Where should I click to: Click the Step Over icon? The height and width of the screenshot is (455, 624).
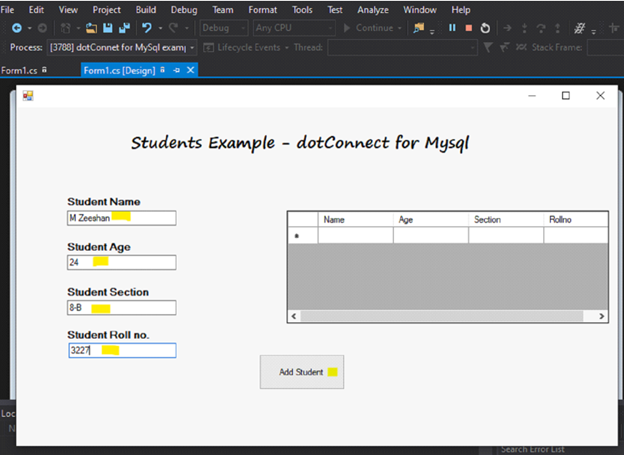pyautogui.click(x=541, y=28)
